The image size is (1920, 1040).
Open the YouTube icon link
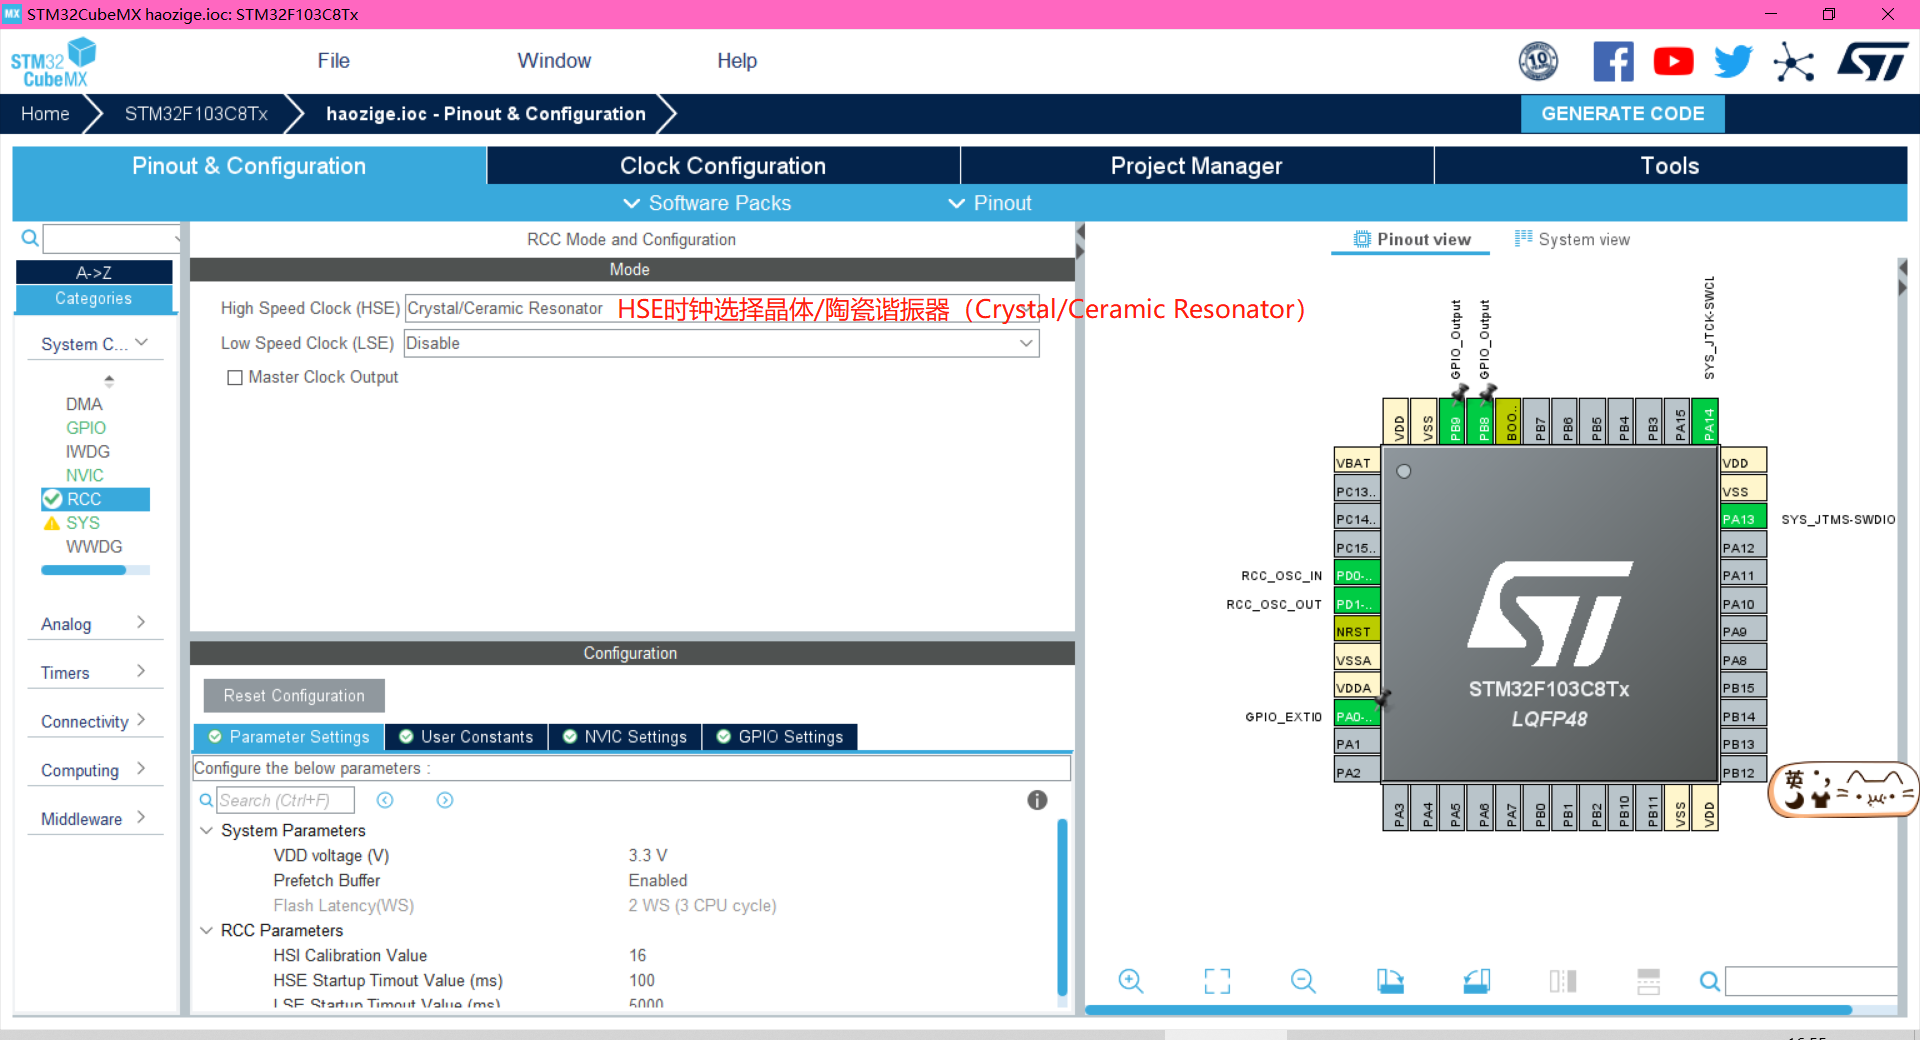click(1673, 62)
